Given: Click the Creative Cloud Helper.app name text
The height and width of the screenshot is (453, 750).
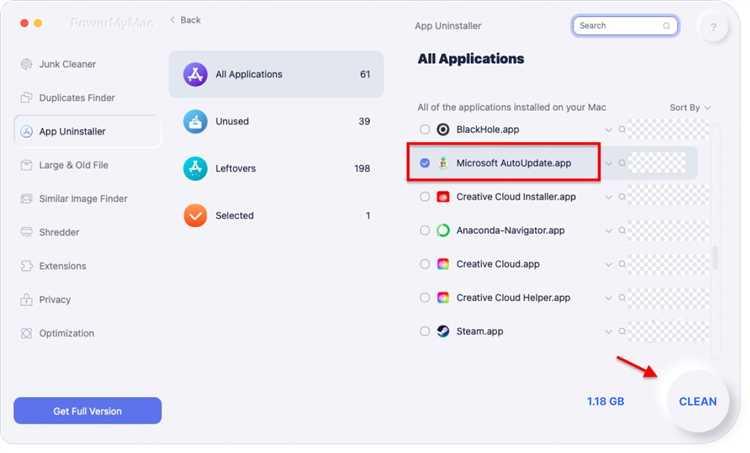Looking at the screenshot, I should 513,298.
